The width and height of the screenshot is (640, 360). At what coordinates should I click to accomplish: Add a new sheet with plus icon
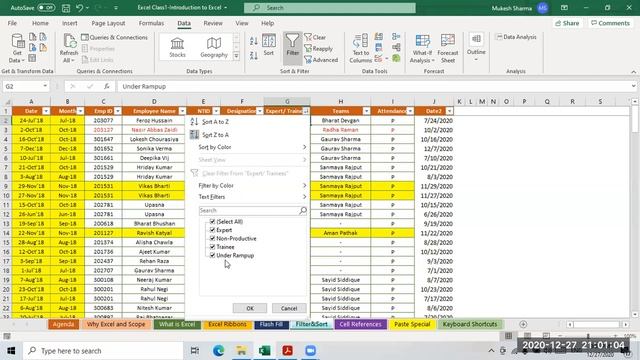[523, 324]
